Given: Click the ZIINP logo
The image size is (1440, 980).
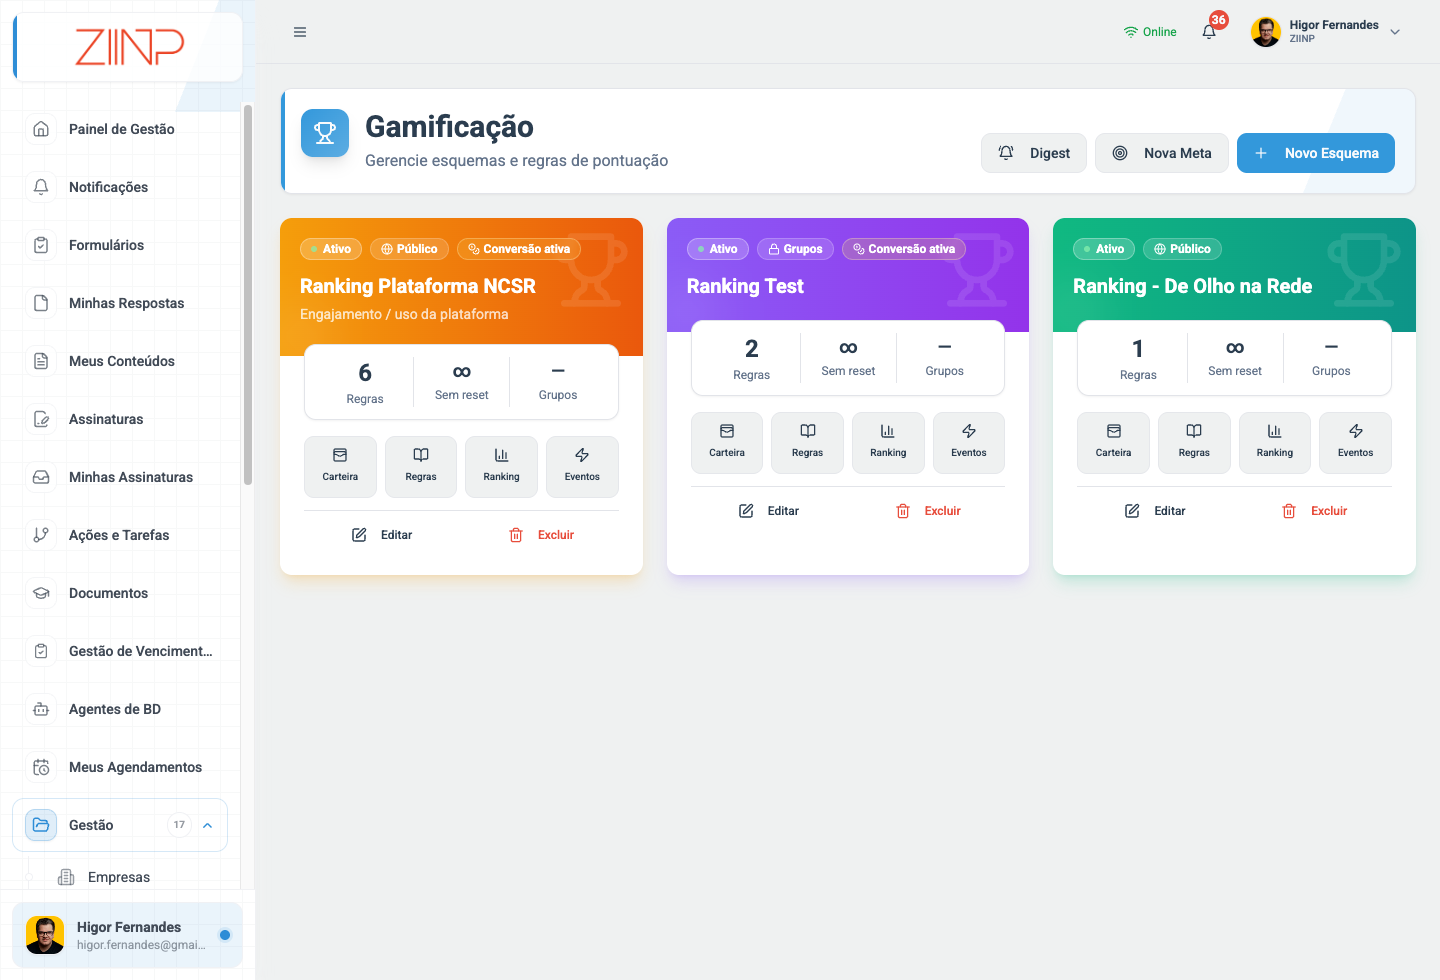Looking at the screenshot, I should (x=130, y=47).
